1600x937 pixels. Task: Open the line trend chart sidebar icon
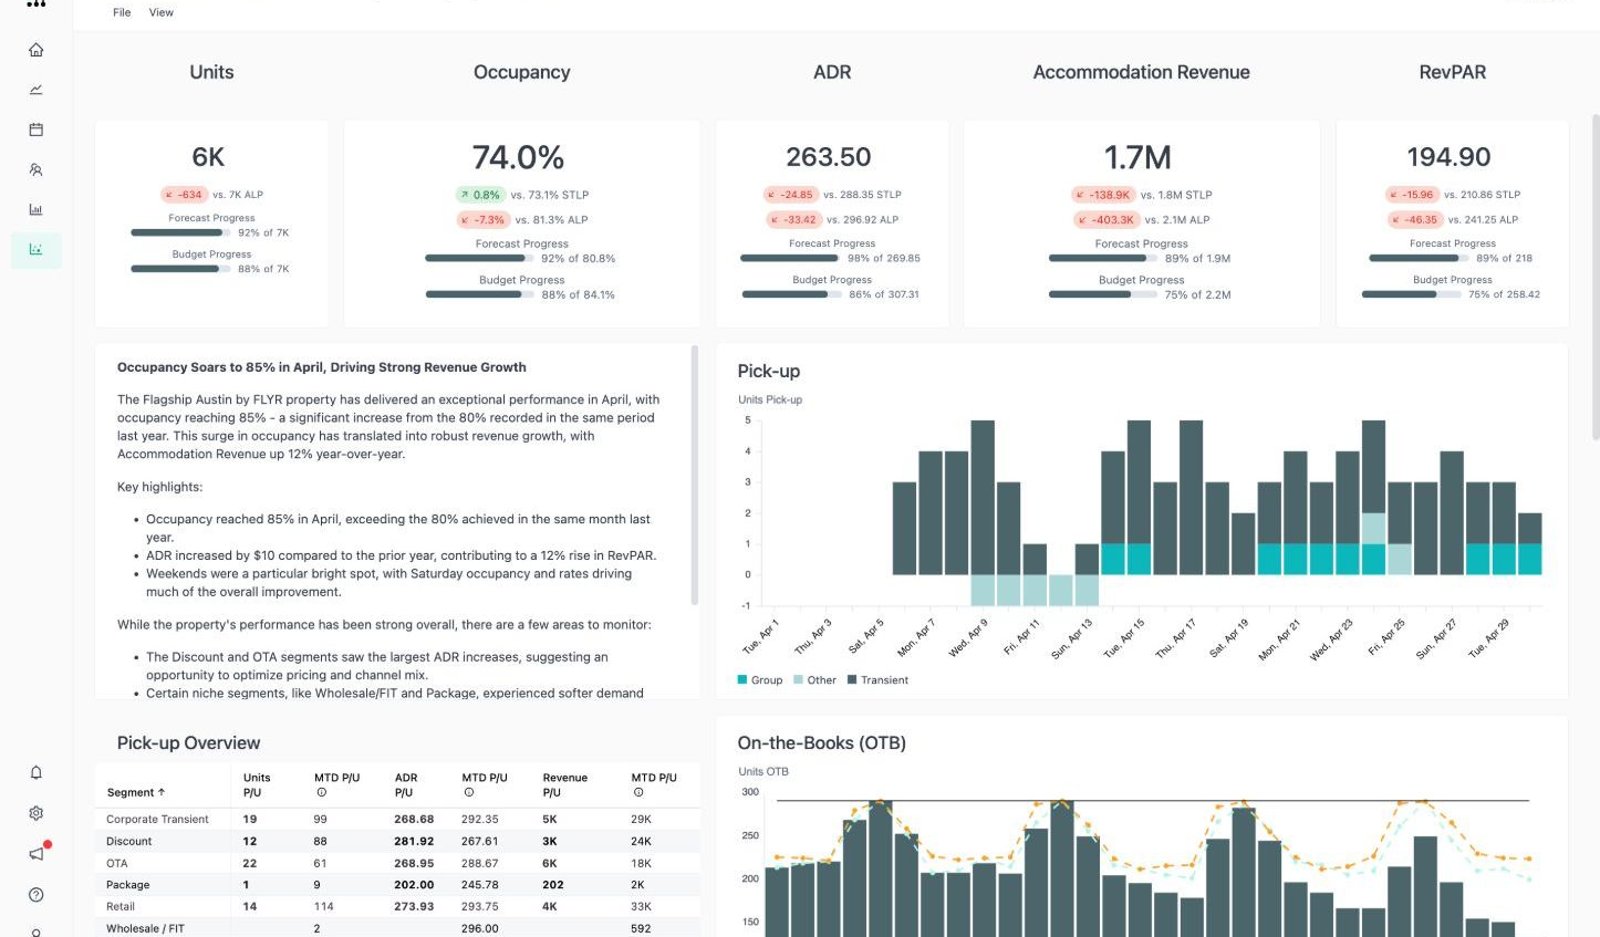pos(36,90)
